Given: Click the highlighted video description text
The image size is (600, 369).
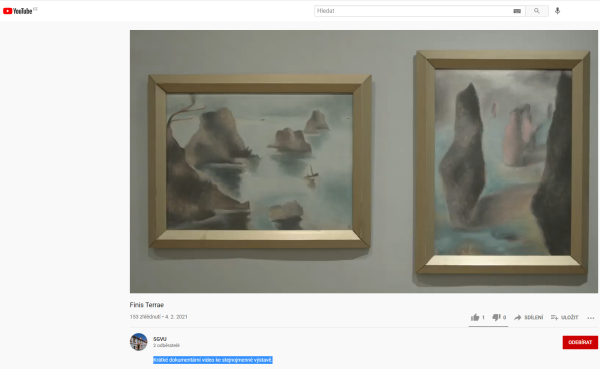Looking at the screenshot, I should click(x=213, y=360).
